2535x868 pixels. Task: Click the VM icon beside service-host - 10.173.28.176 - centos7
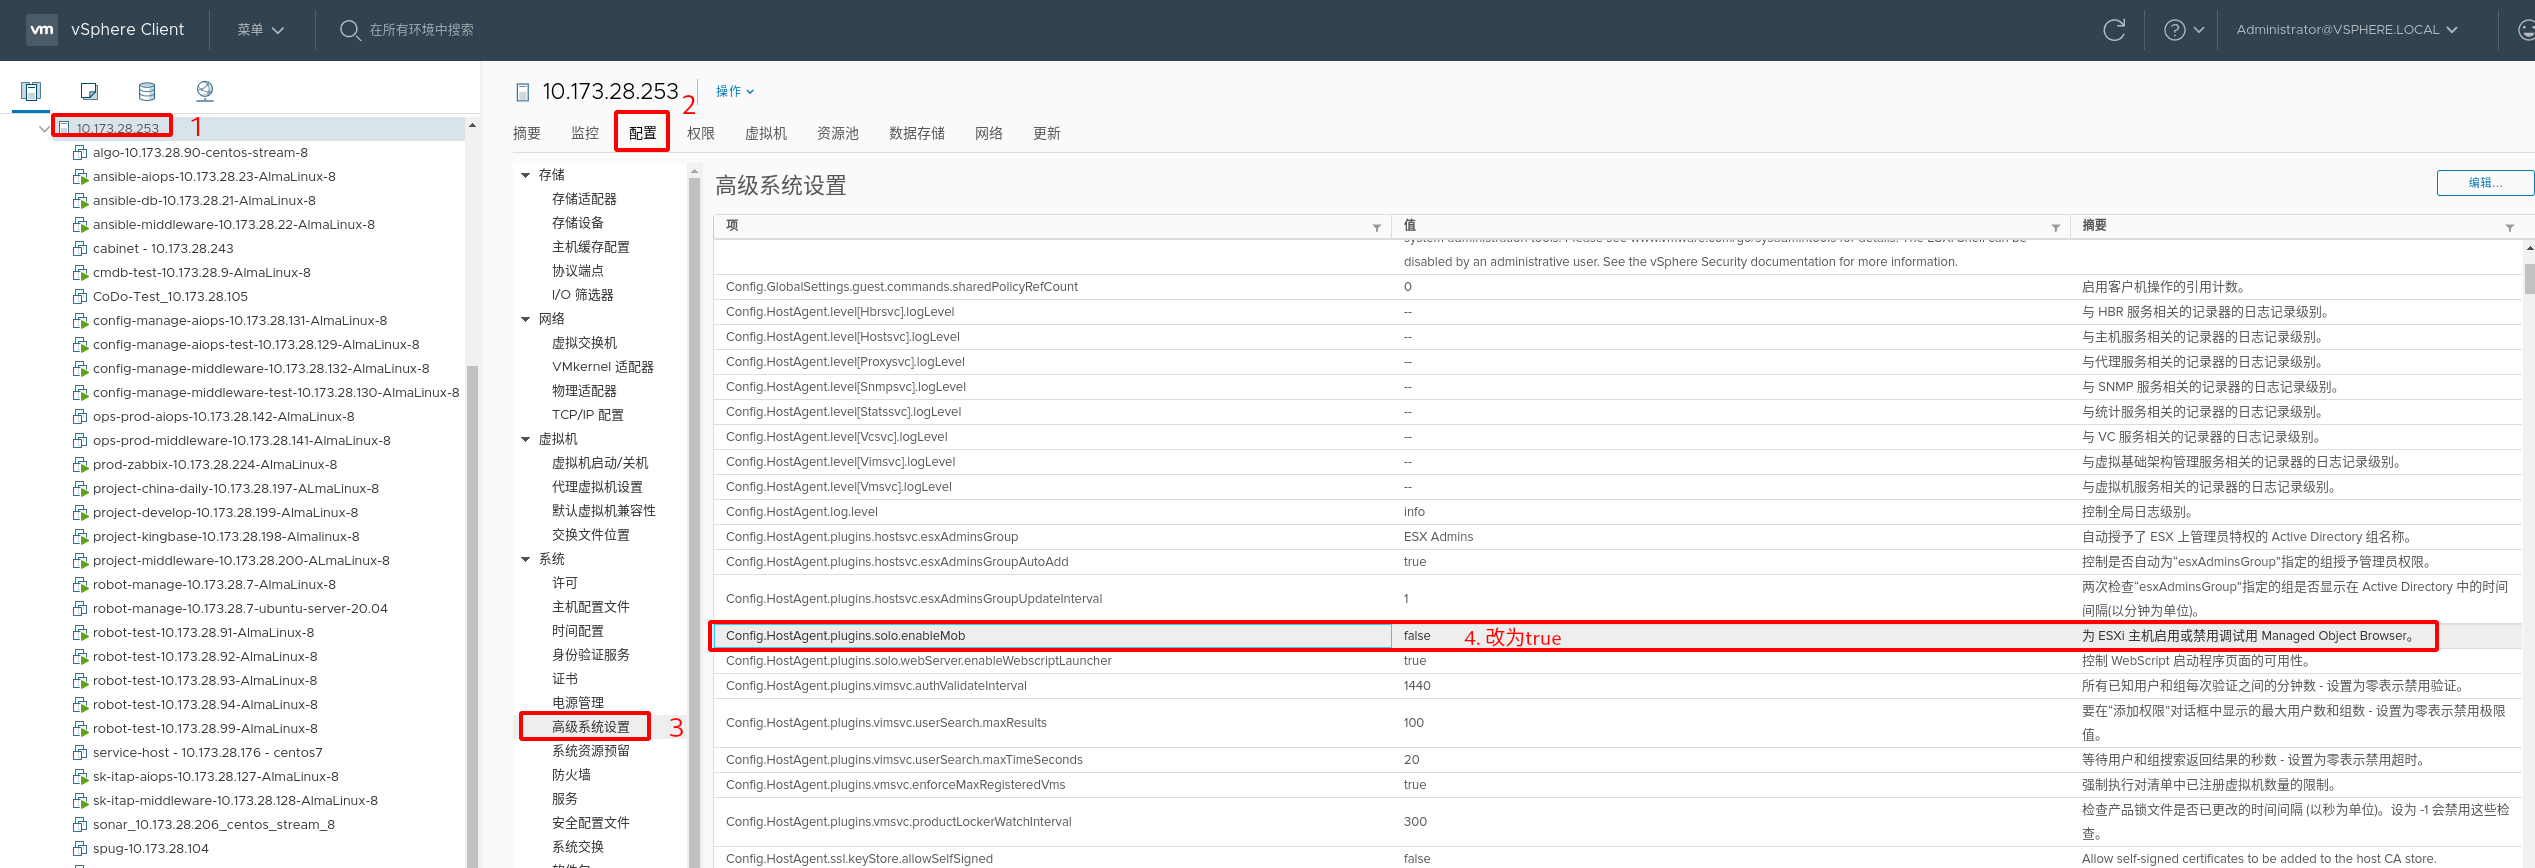[80, 753]
